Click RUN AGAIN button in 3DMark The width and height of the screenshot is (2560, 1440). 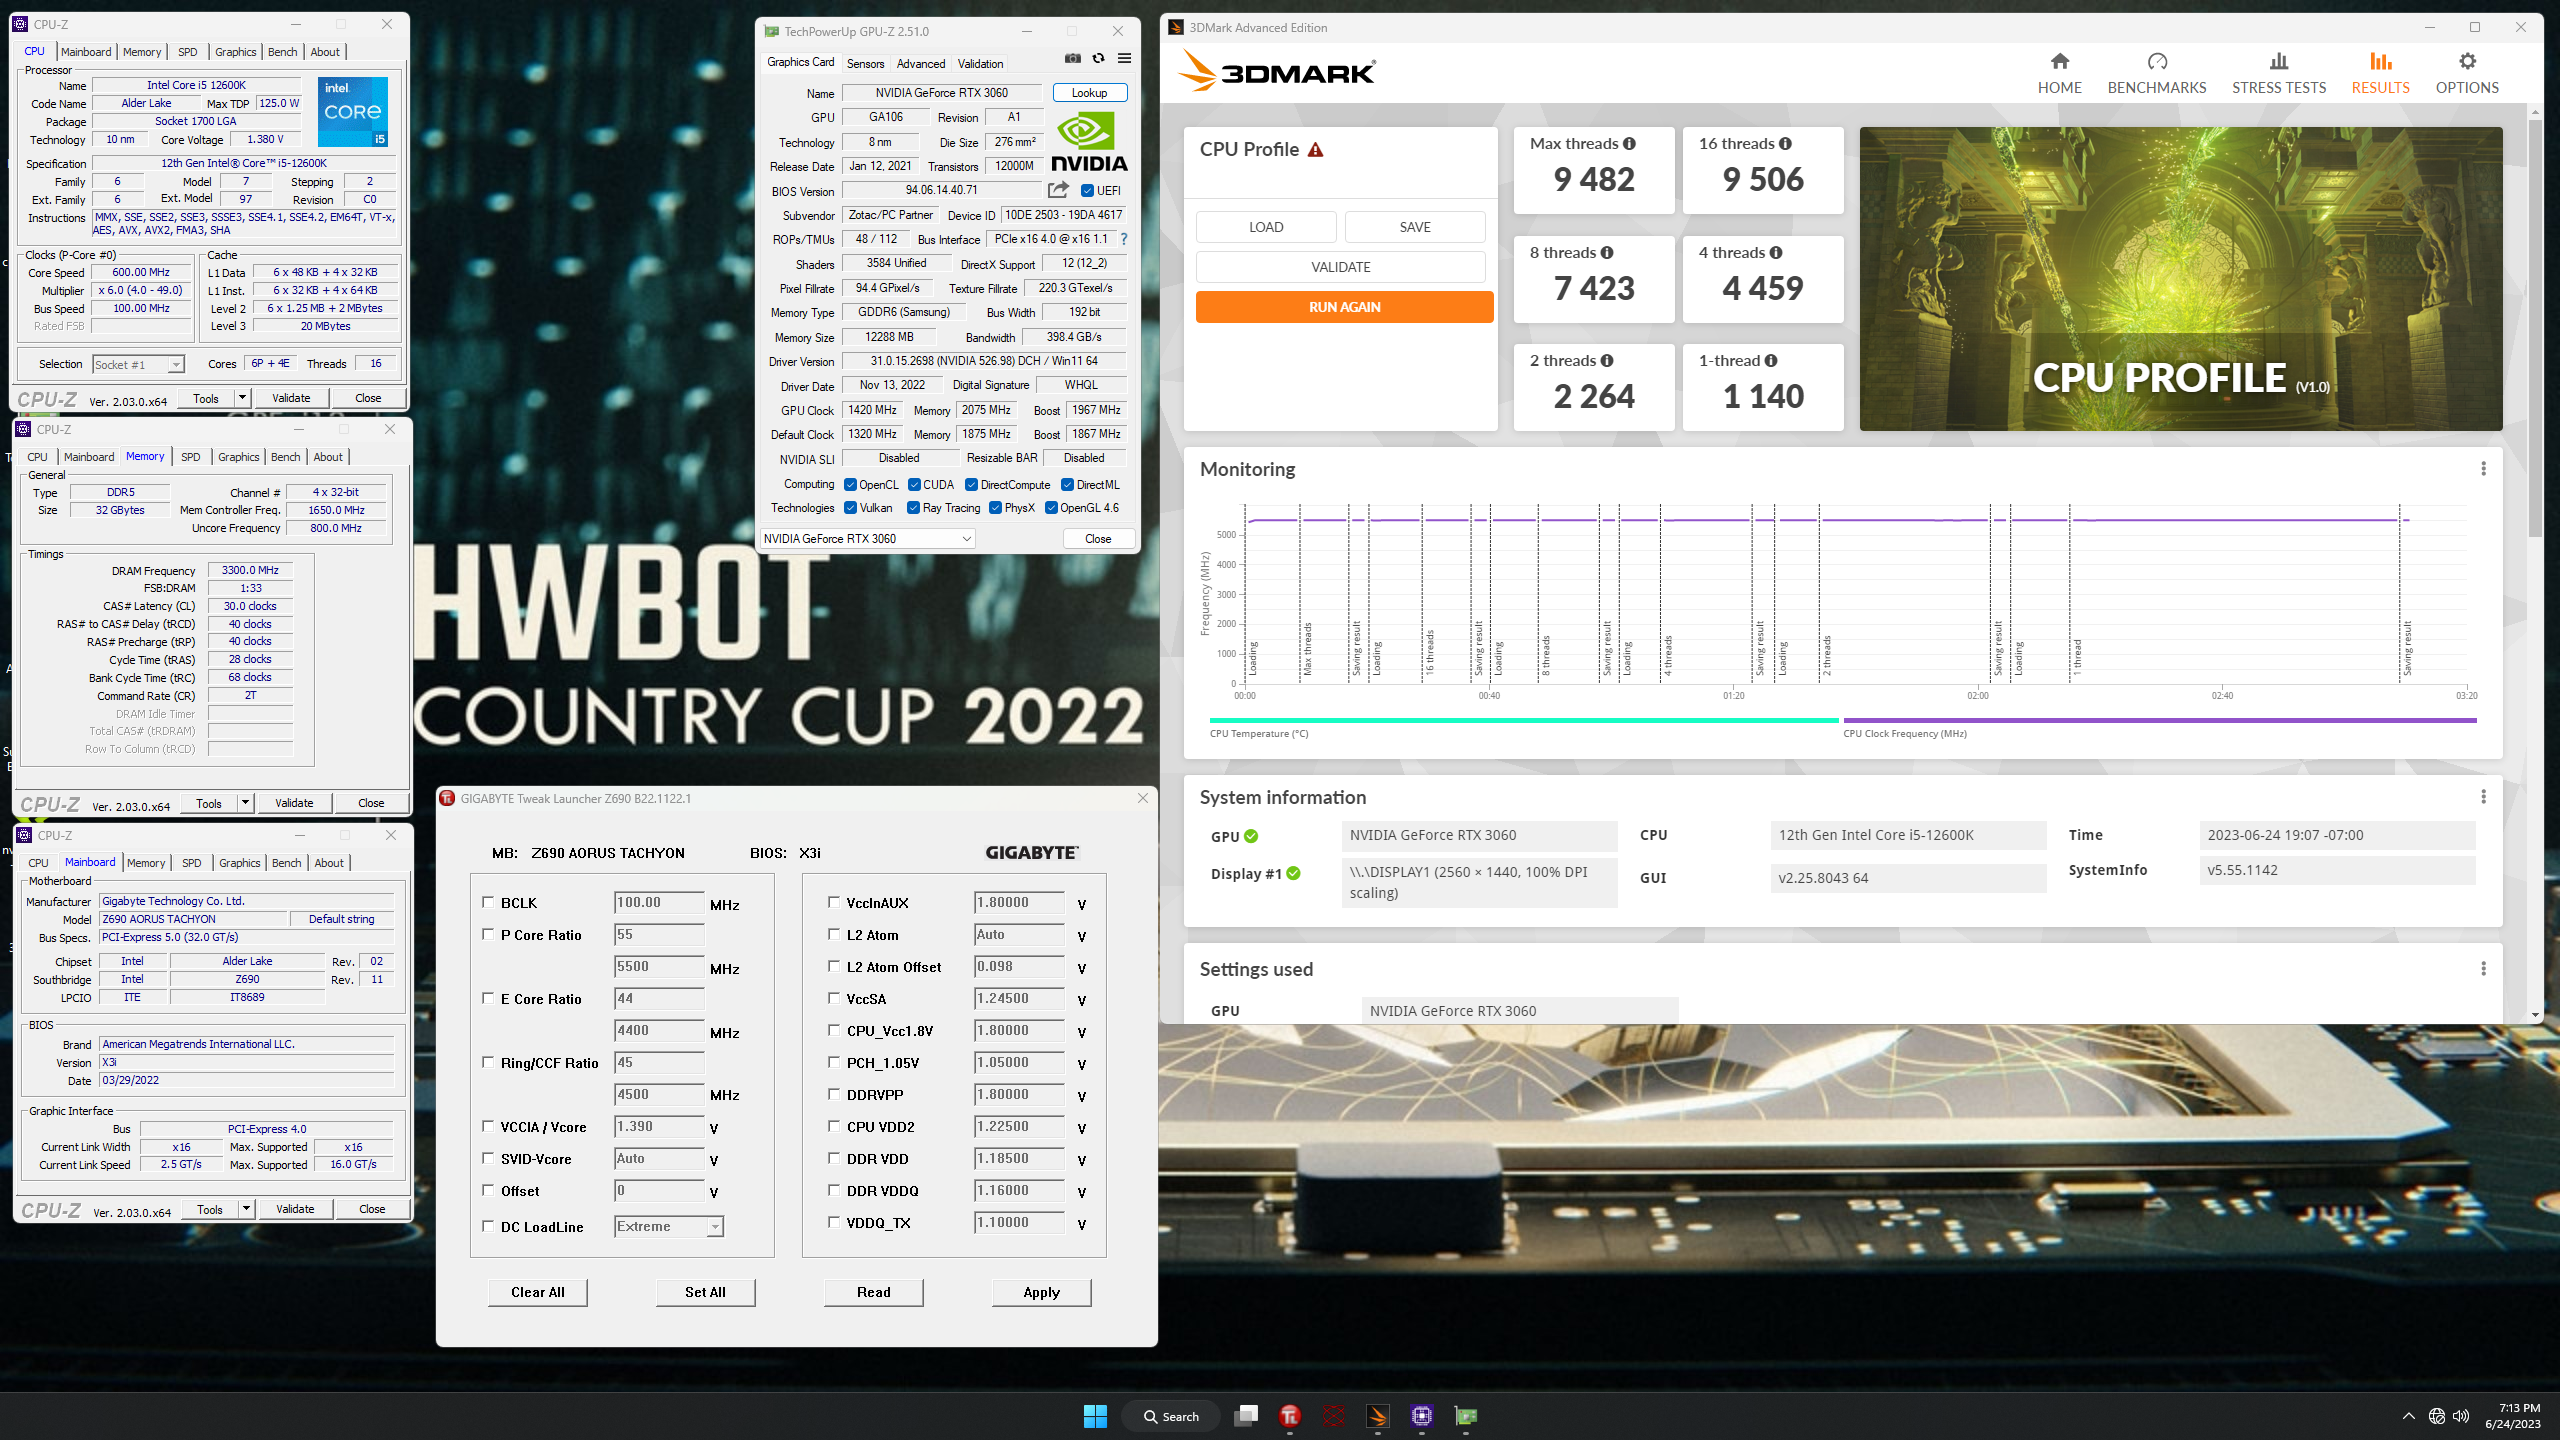tap(1344, 307)
